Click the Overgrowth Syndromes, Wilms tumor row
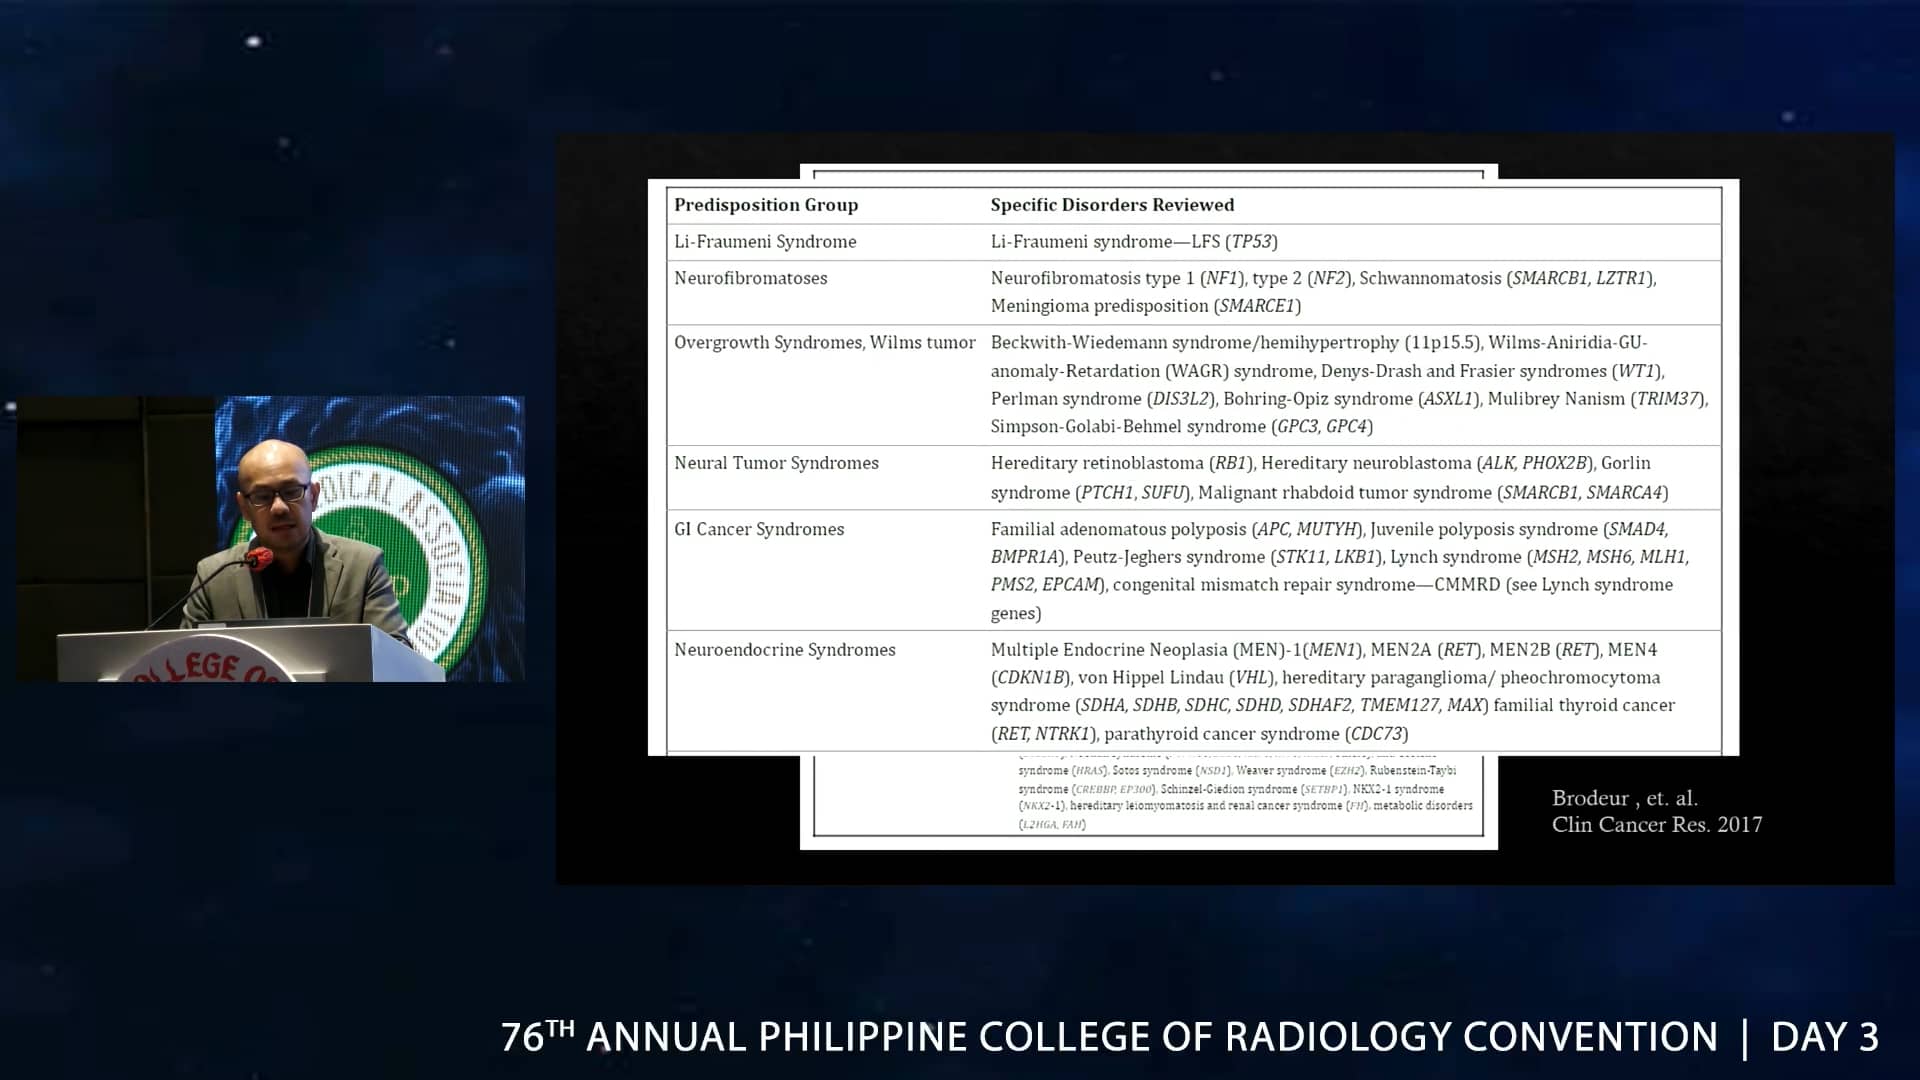 [824, 342]
